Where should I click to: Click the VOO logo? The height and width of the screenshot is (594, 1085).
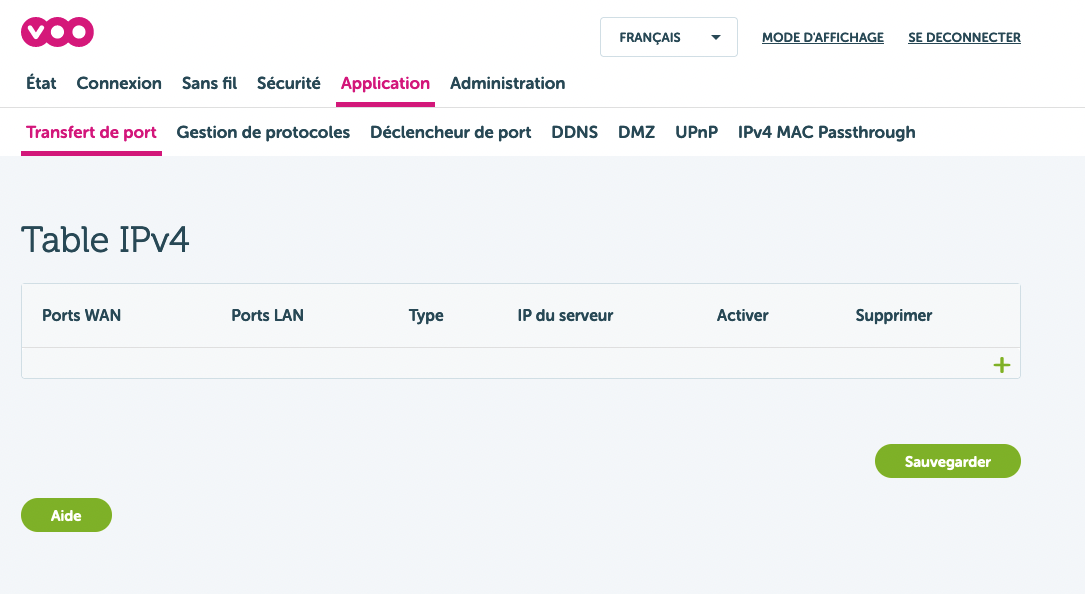point(57,32)
